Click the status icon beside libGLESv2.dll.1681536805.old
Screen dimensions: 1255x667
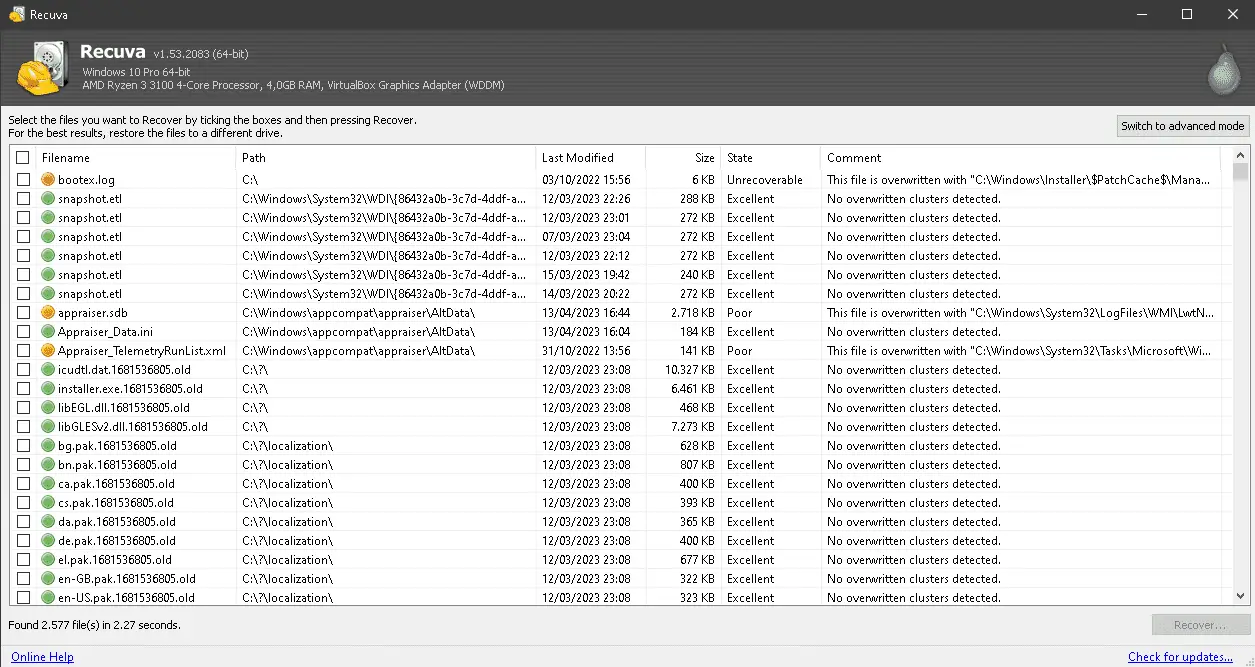click(x=48, y=427)
